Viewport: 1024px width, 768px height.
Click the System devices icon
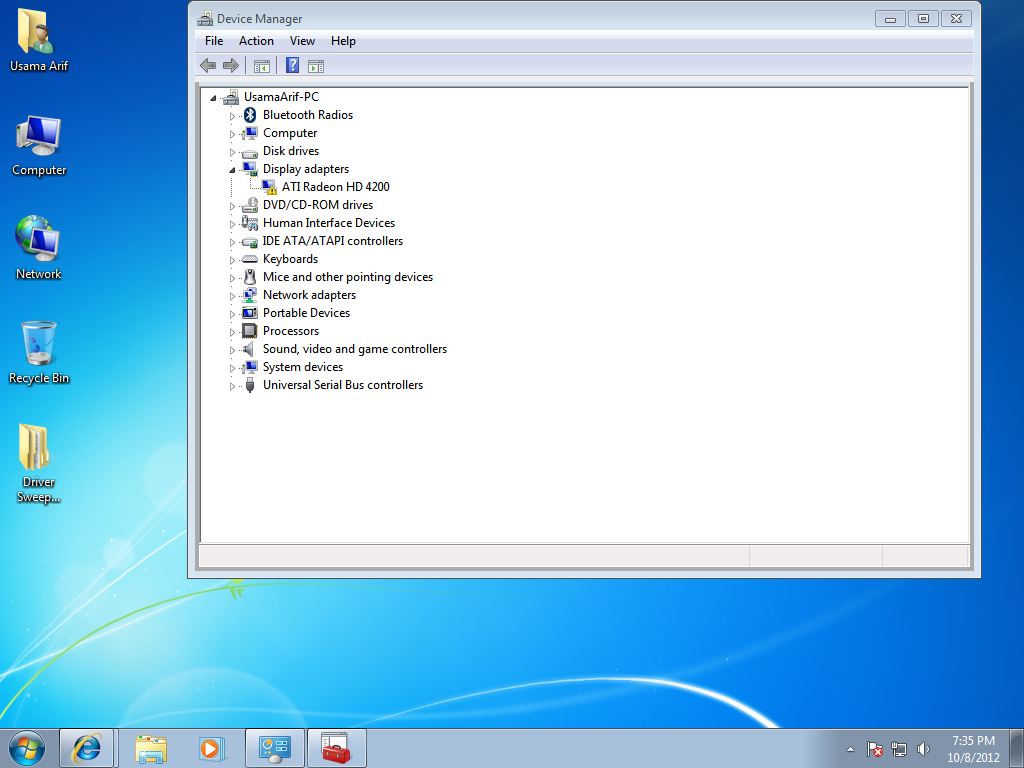[x=249, y=367]
